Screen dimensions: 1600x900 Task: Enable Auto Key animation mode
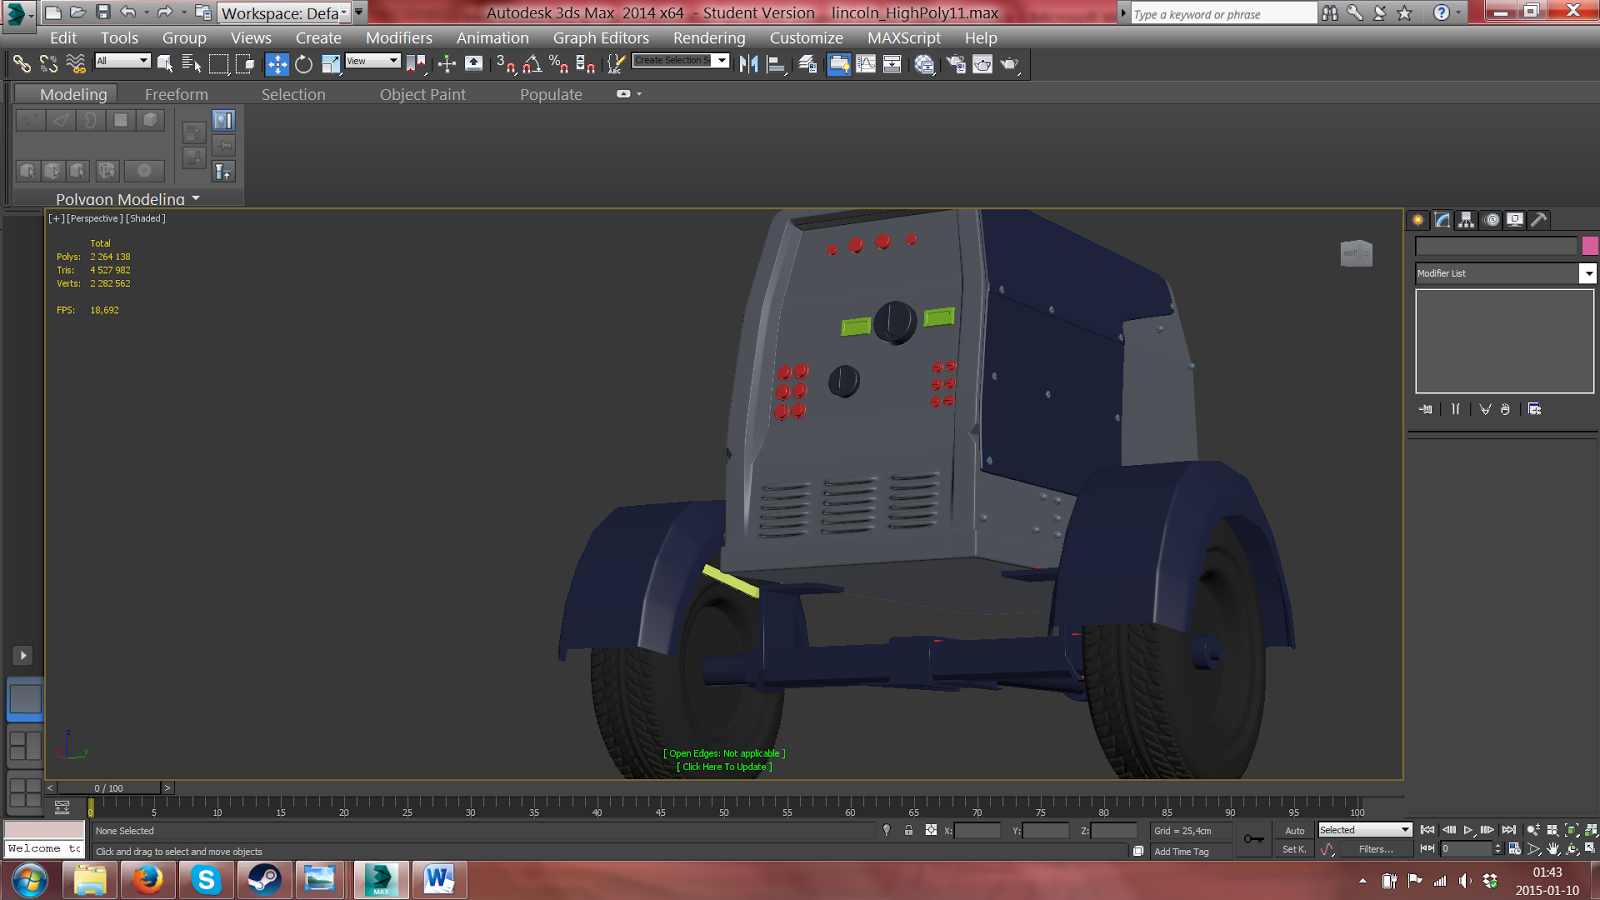[1294, 830]
